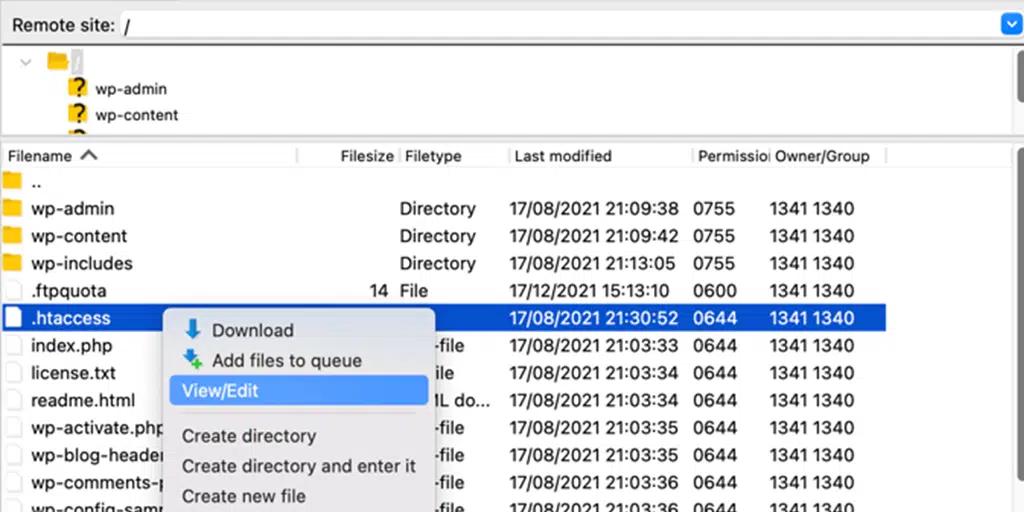Viewport: 1024px width, 512px height.
Task: Click the .ftpquota file icon
Action: 14,290
